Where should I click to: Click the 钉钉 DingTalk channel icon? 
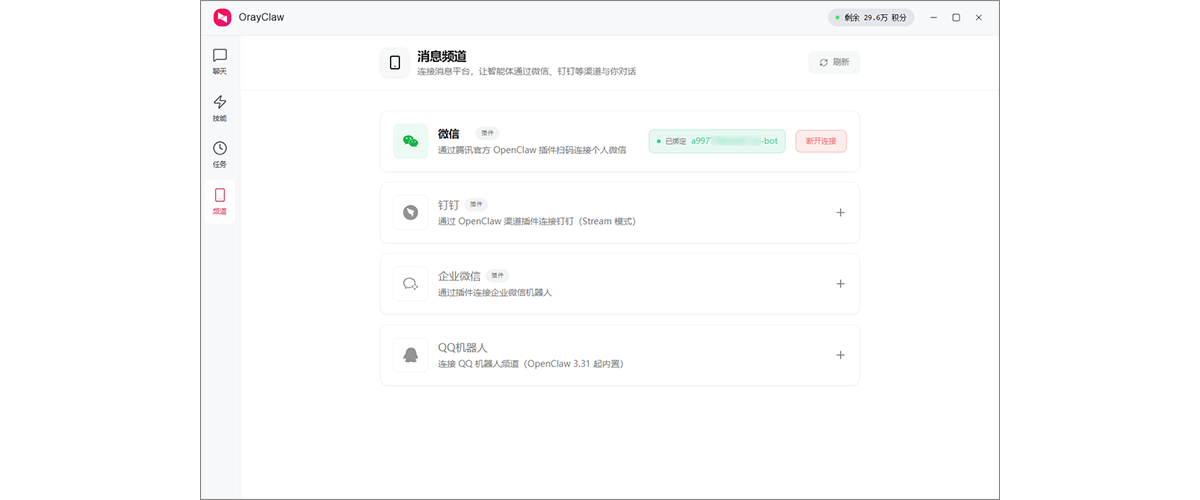pyautogui.click(x=410, y=212)
